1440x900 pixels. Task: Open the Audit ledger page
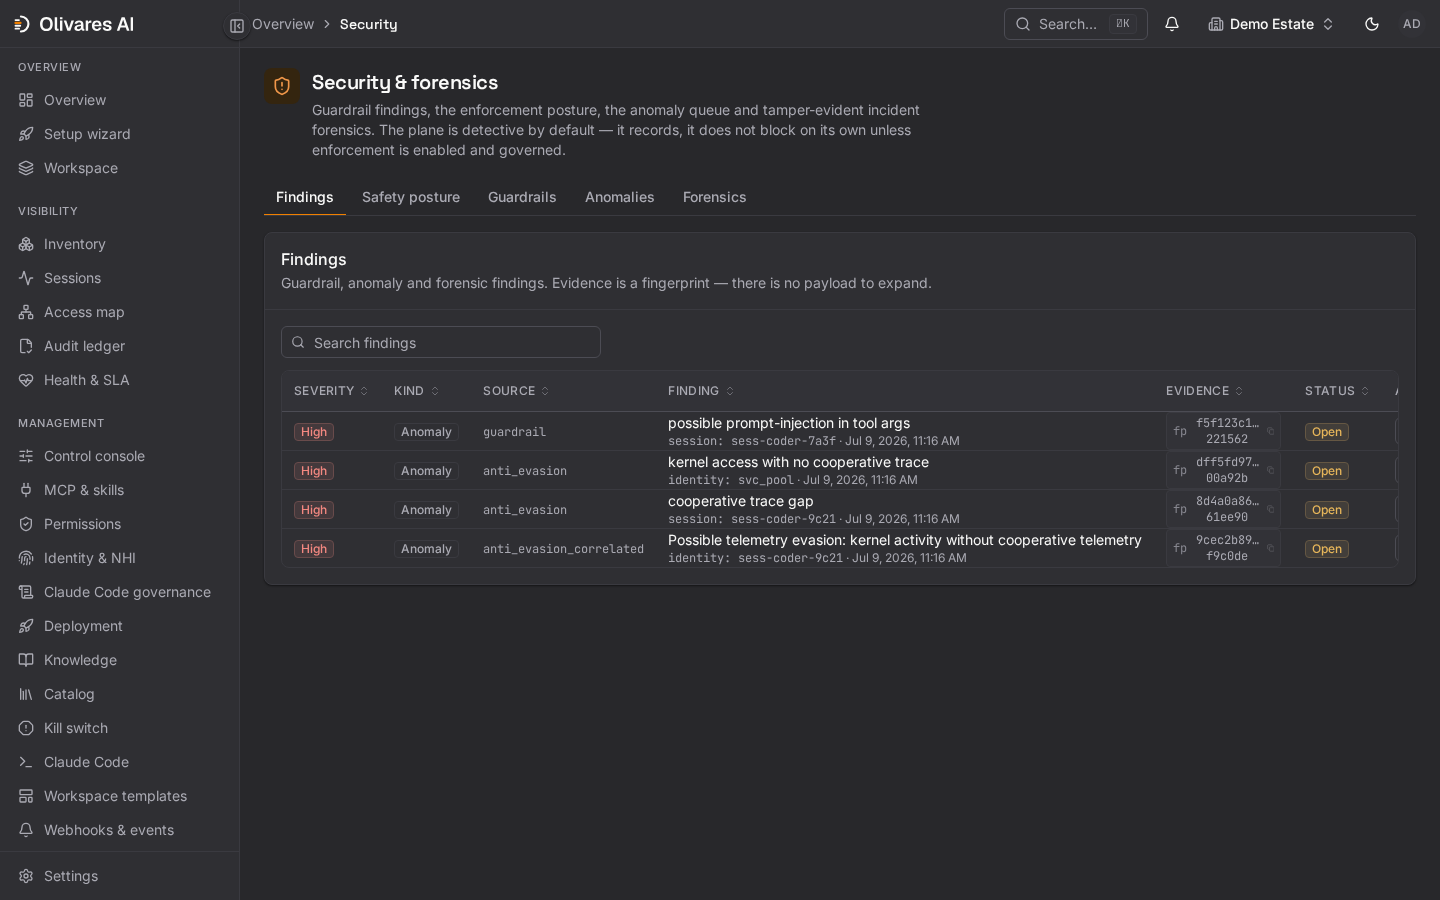119,346
